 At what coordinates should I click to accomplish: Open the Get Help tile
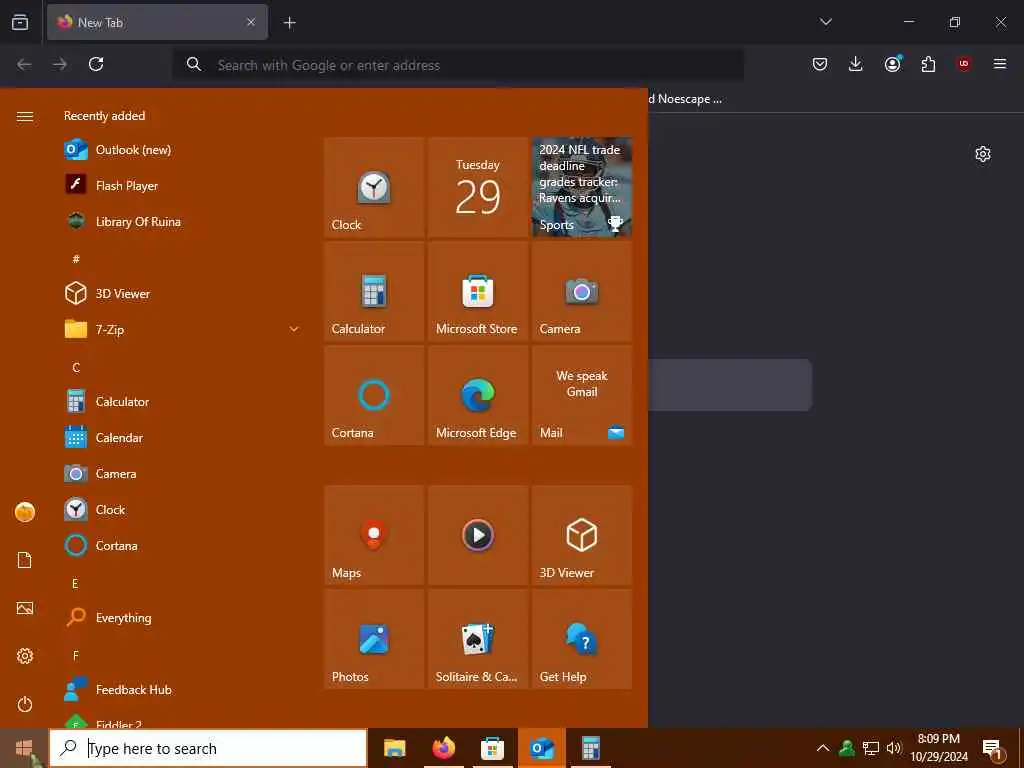point(582,639)
